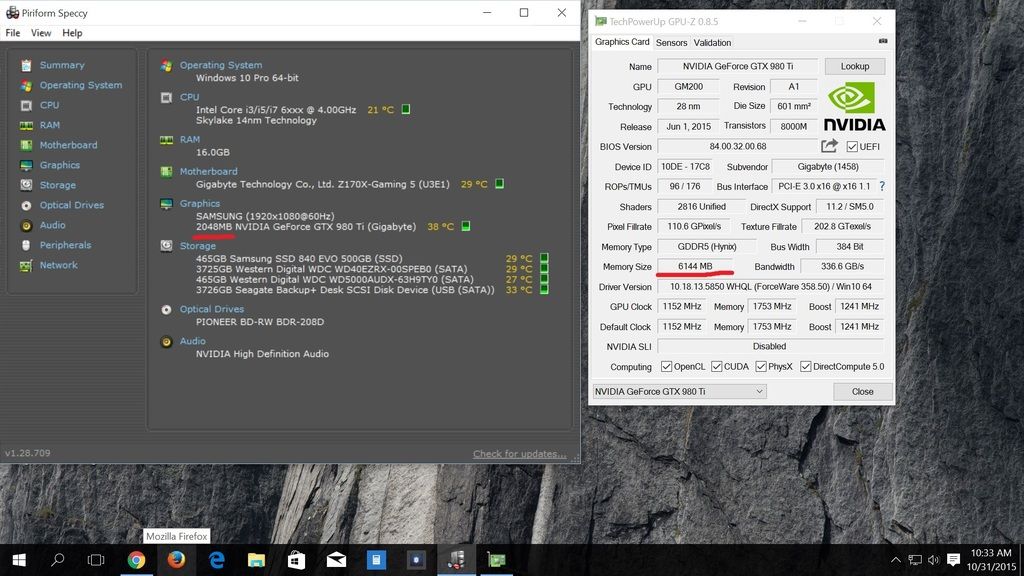Click the Optical Drives disc icon in sidebar

pos(26,205)
